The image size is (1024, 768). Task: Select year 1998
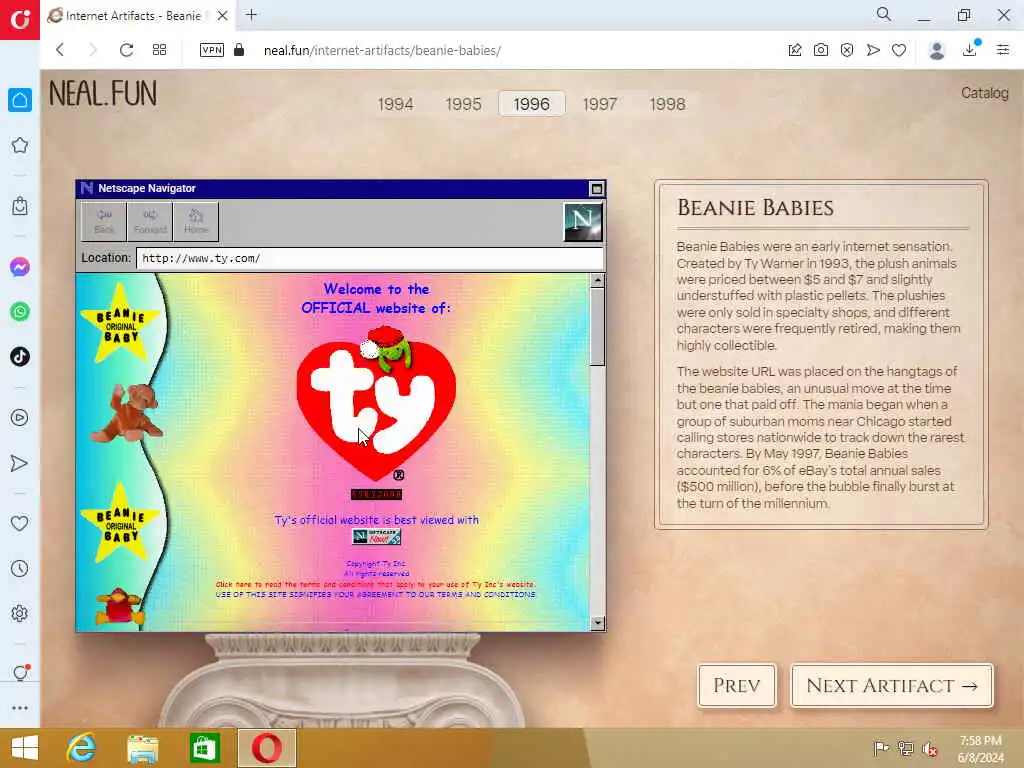tap(667, 104)
